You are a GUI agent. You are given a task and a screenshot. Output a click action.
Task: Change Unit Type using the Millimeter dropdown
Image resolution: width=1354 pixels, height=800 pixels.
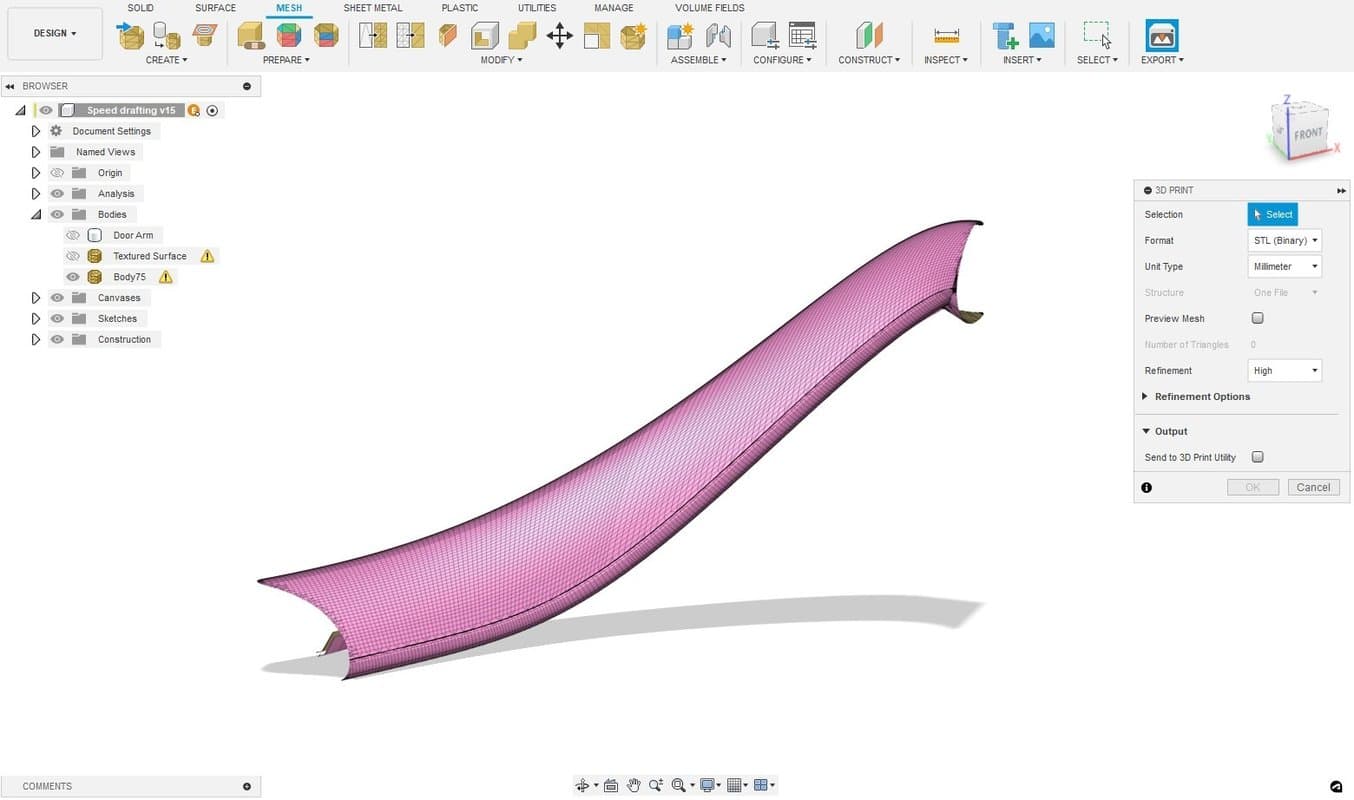click(1284, 266)
